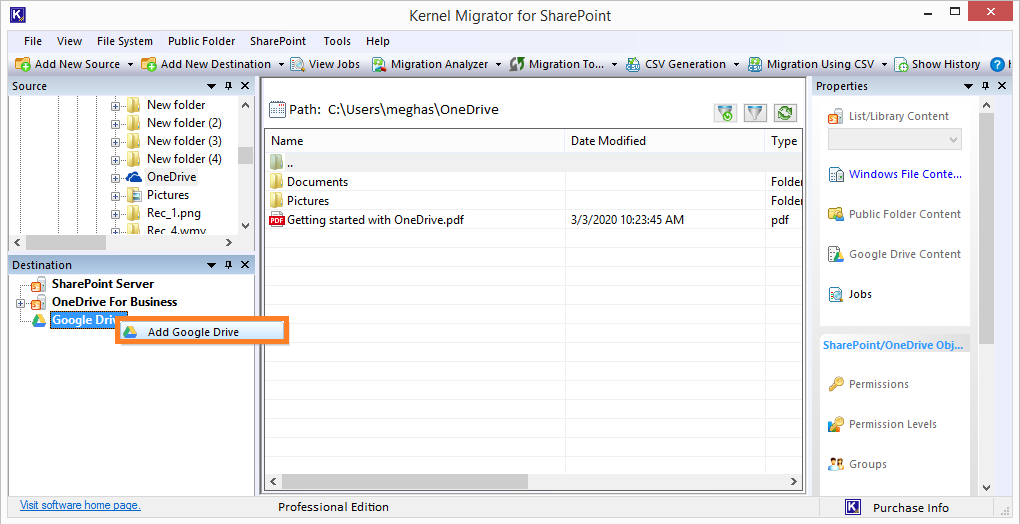Select SharePoint Server in Destination tree

103,284
